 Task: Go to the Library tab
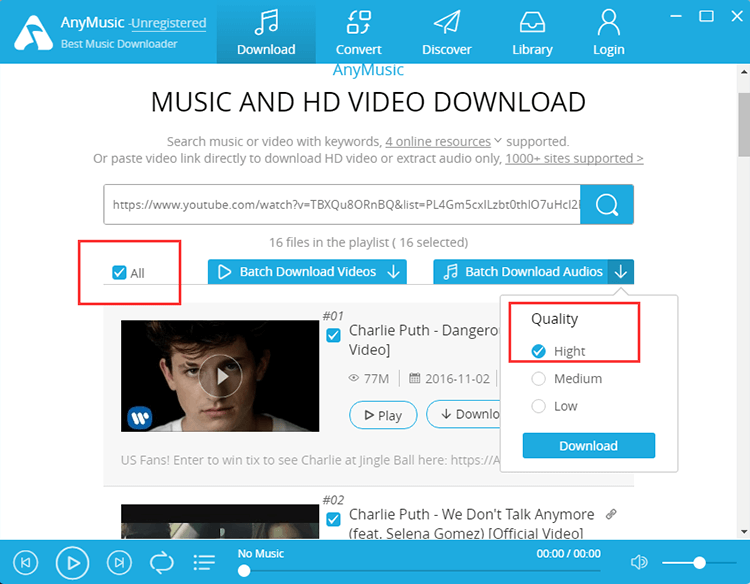pyautogui.click(x=532, y=33)
